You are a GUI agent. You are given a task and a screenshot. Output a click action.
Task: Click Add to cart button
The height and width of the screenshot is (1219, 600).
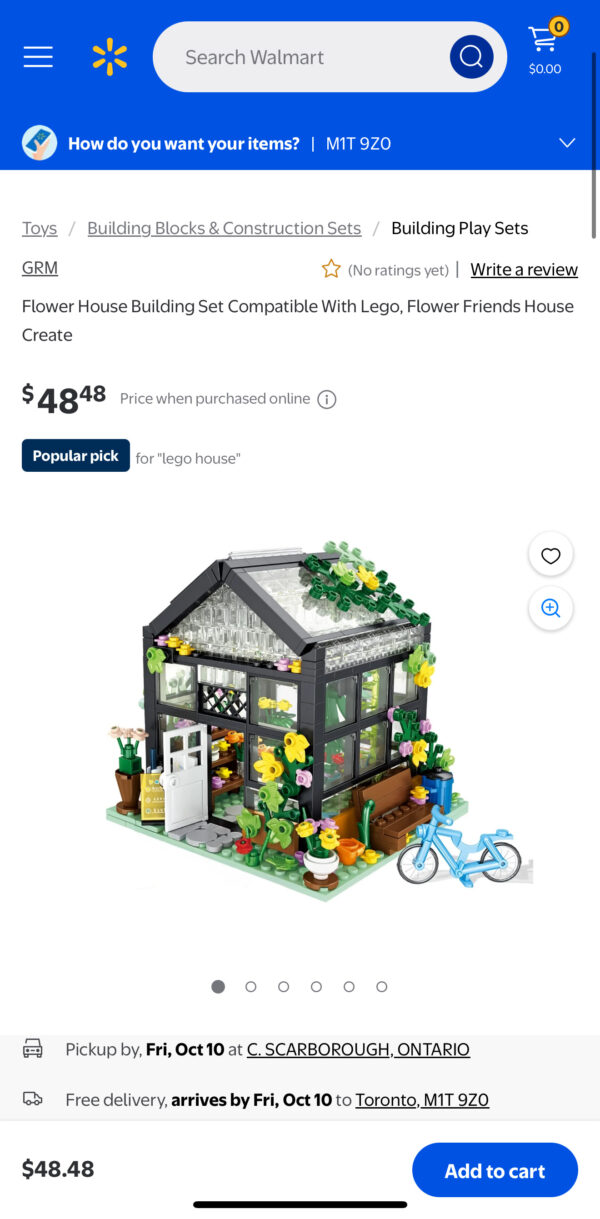(x=495, y=1170)
